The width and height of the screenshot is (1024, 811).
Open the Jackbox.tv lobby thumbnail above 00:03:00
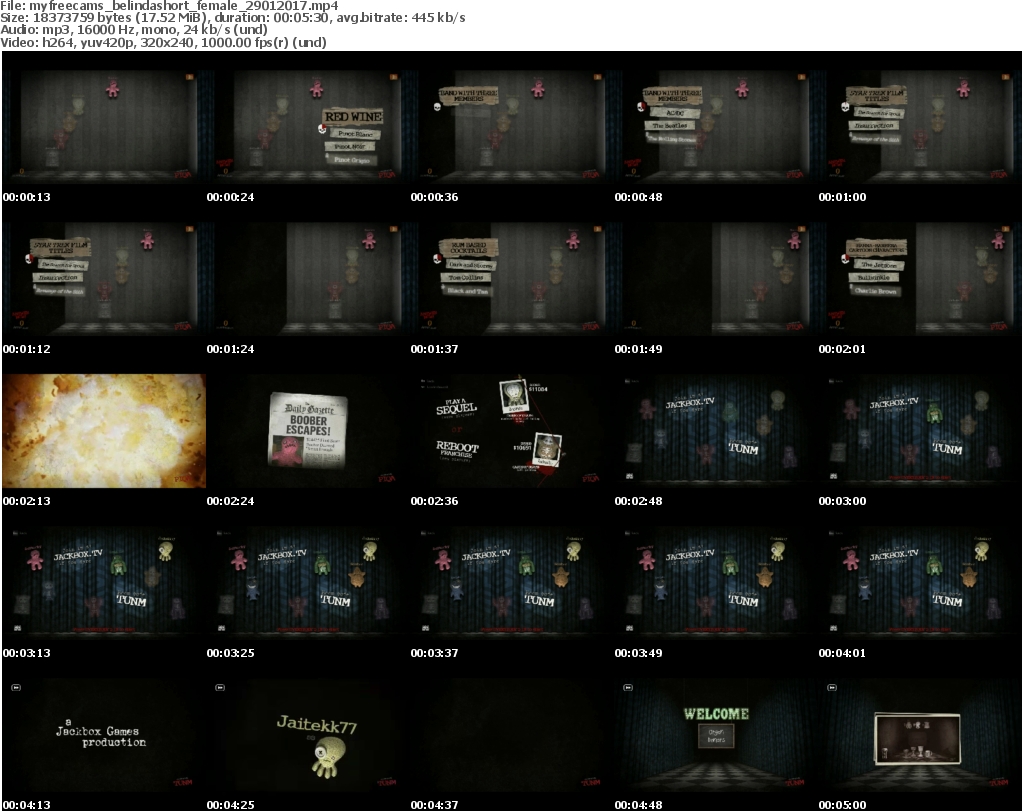click(920, 431)
